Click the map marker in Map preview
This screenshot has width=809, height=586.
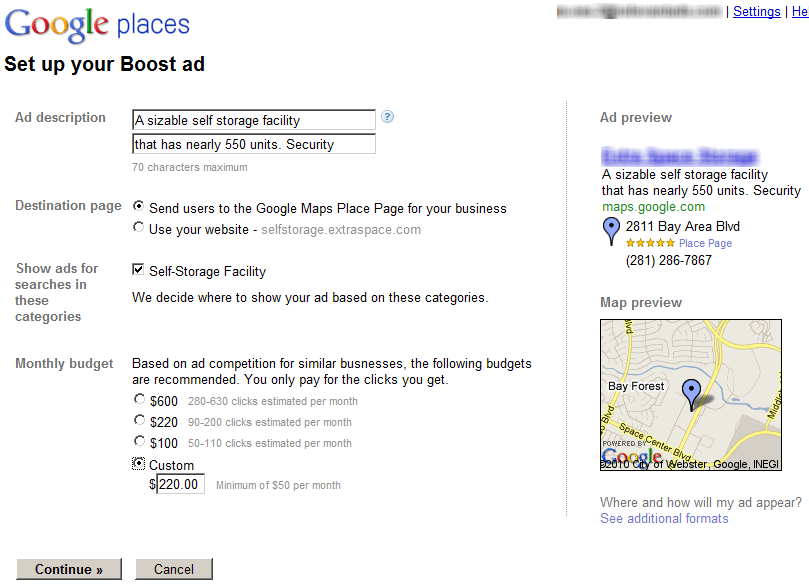coord(690,394)
